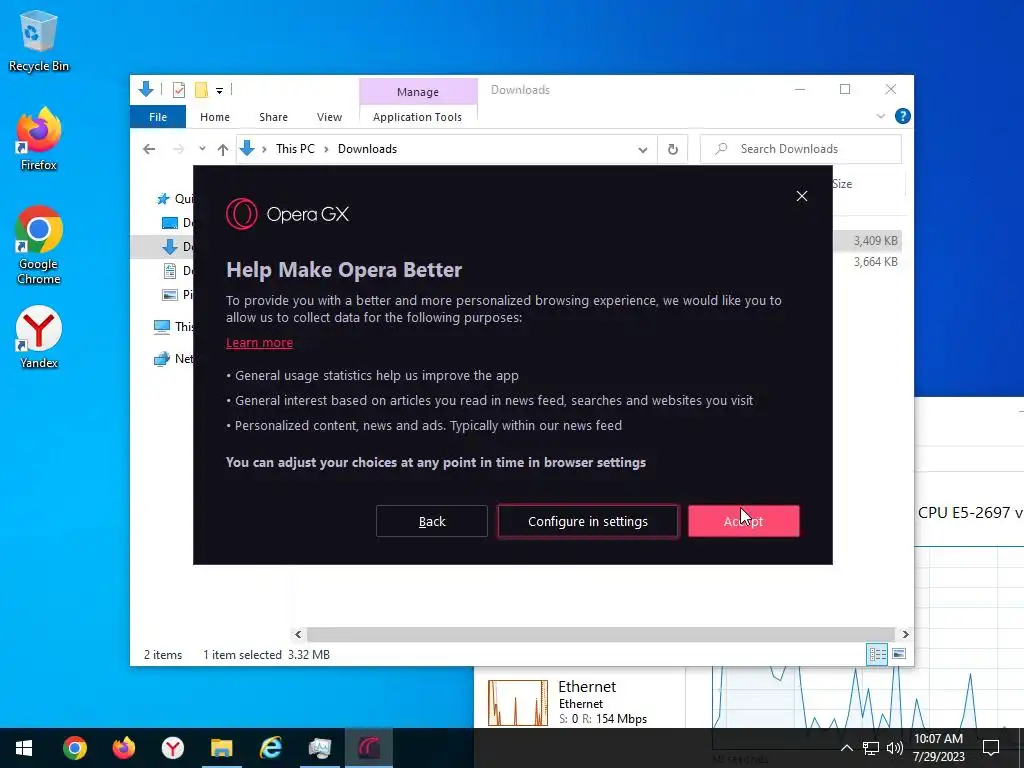The image size is (1024, 768).
Task: Open File Explorer from the taskbar
Action: tap(221, 748)
